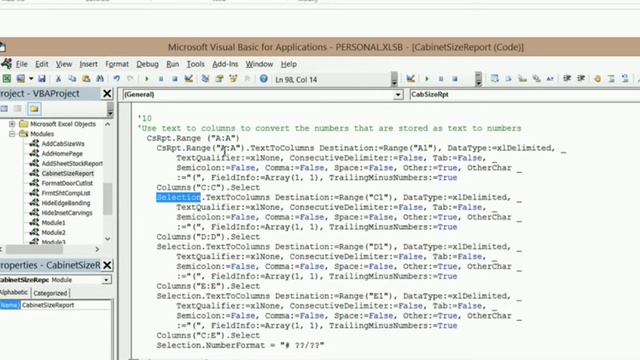Open Find with the binoculars icon

(x=100, y=79)
